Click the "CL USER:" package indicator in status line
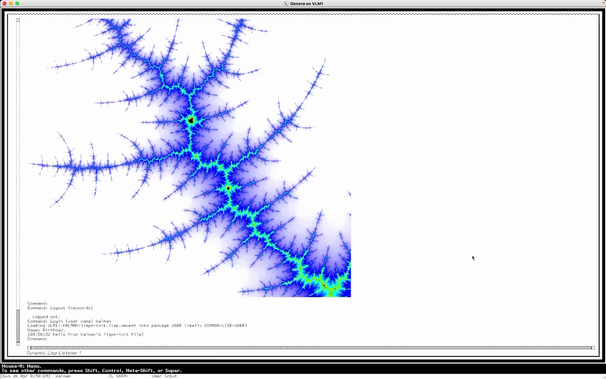Viewport: 606px width, 379px height. [118, 376]
